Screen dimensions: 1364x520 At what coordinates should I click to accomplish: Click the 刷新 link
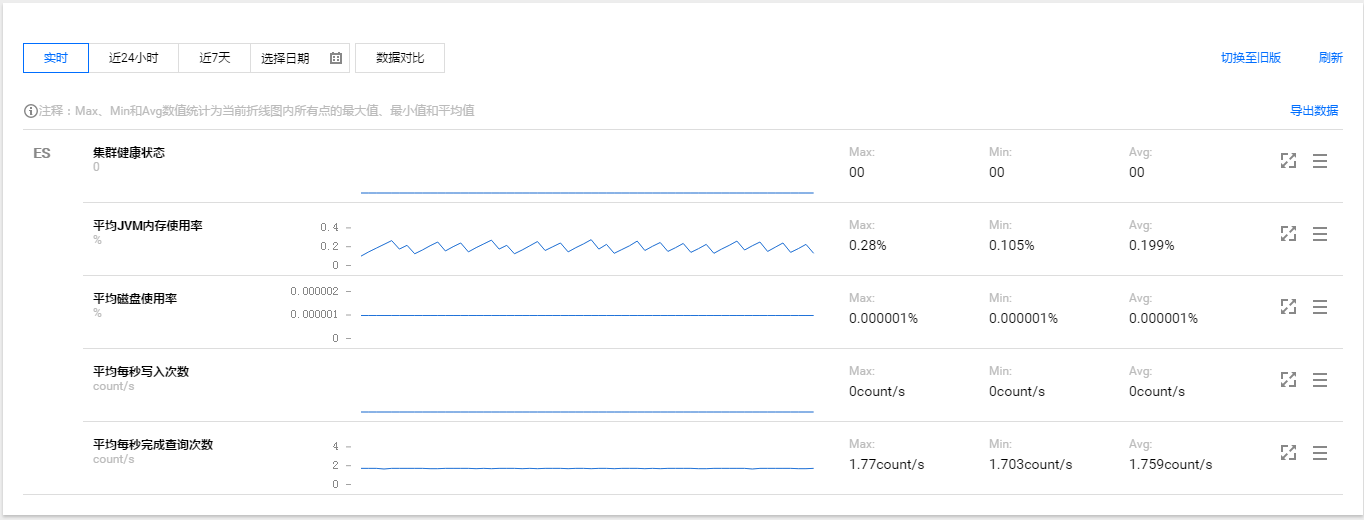point(1331,58)
